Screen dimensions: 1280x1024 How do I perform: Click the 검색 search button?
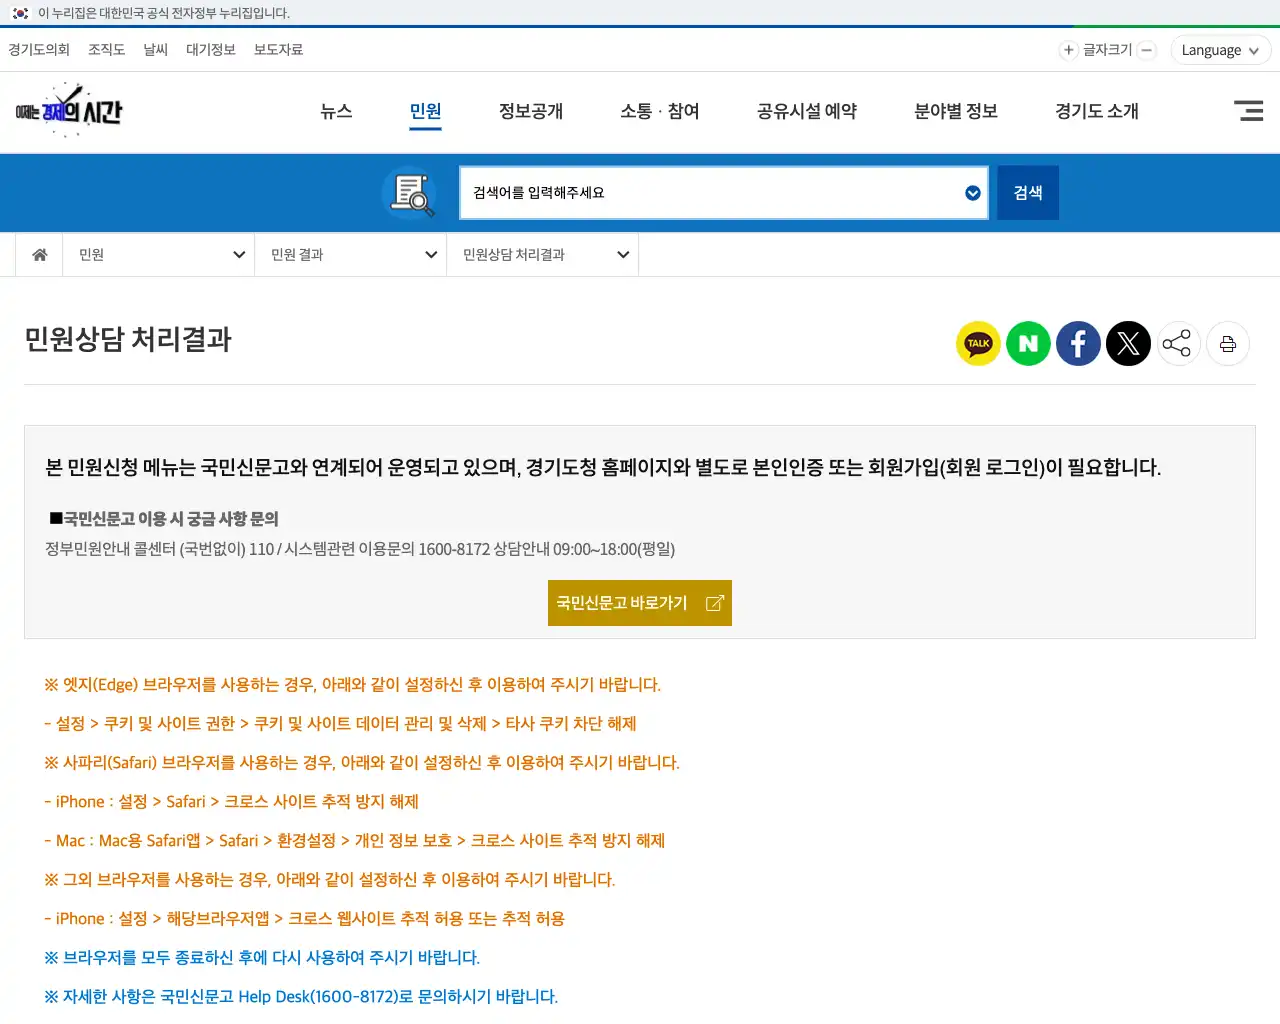click(1028, 193)
